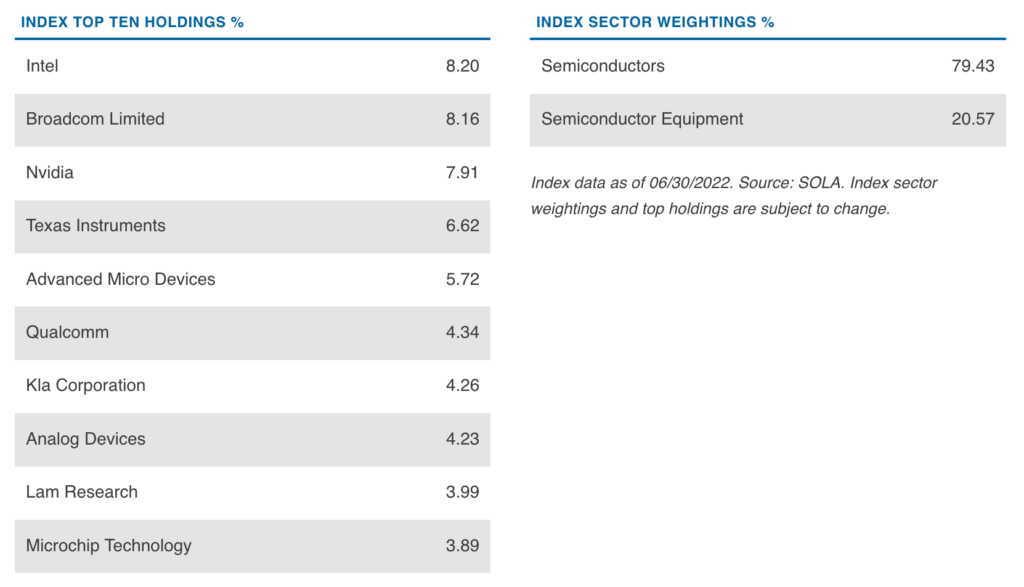The image size is (1024, 587).
Task: Click Nvidia's 7.91 percentage value
Action: (462, 172)
